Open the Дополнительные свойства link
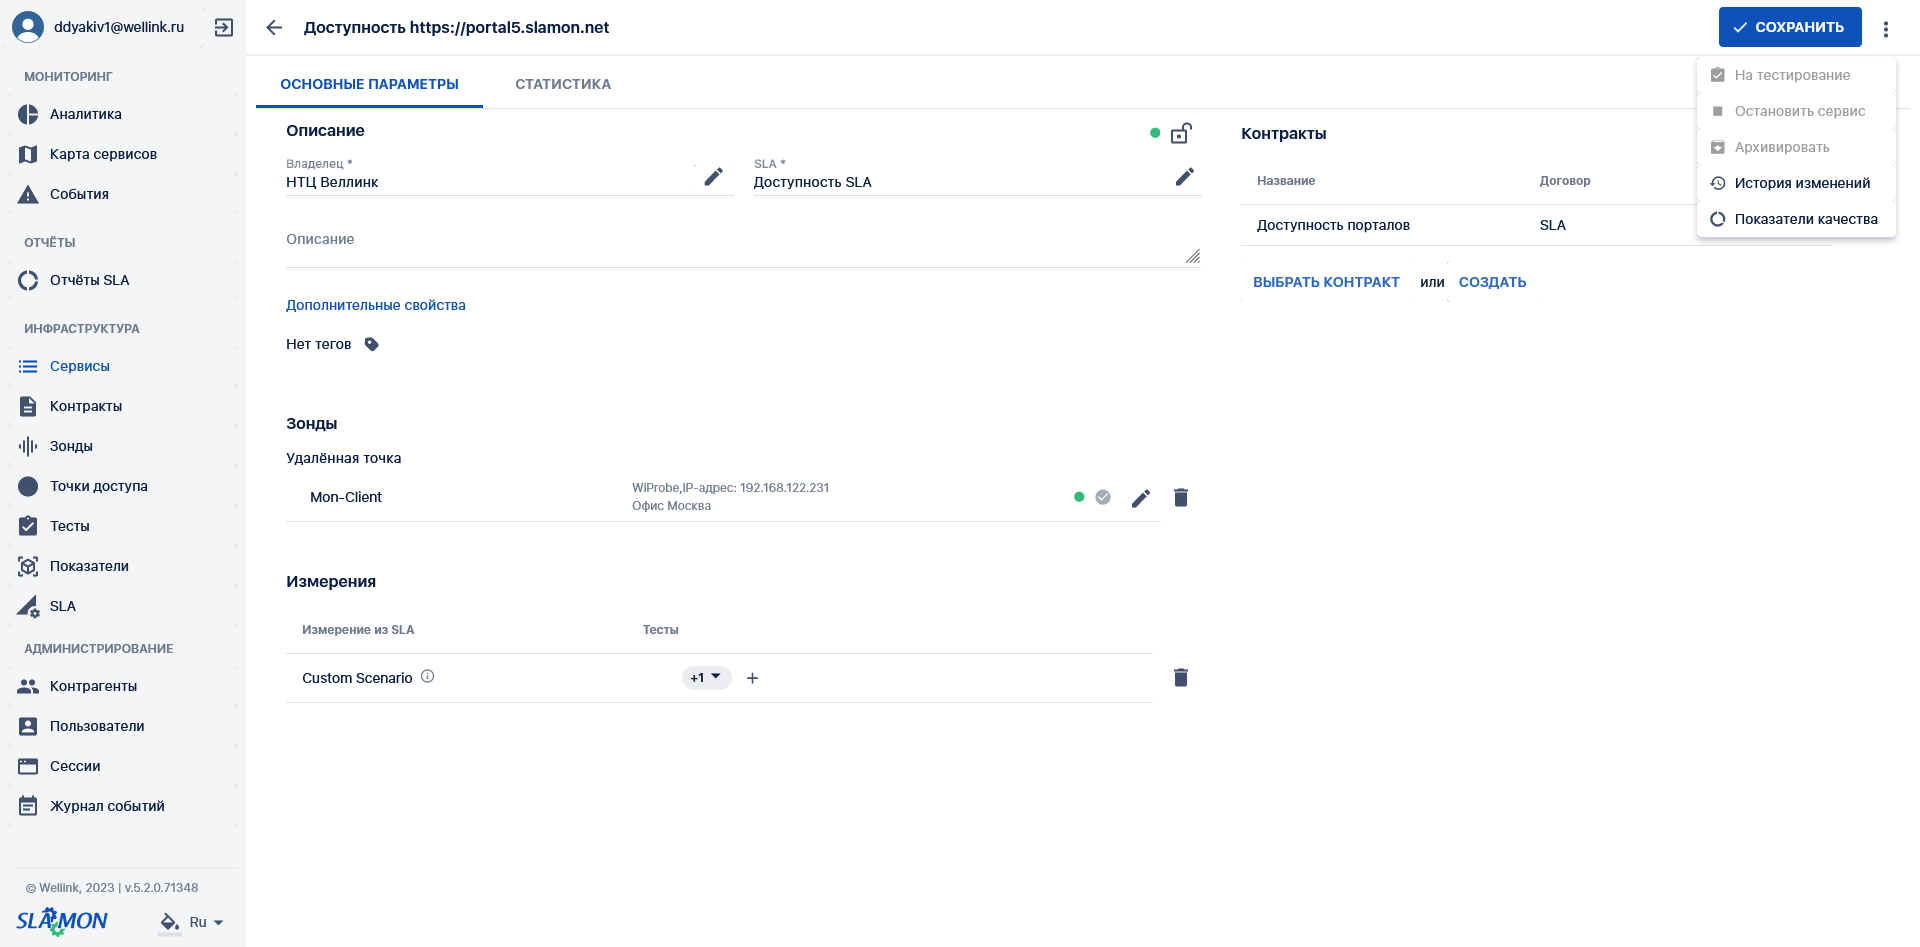Screen dimensions: 1920x947 [x=376, y=305]
